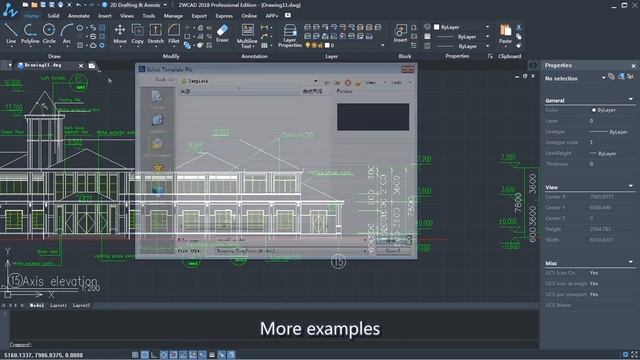Toggle ortho mode in status bar
Viewport: 640px width, 360px height.
click(154, 355)
